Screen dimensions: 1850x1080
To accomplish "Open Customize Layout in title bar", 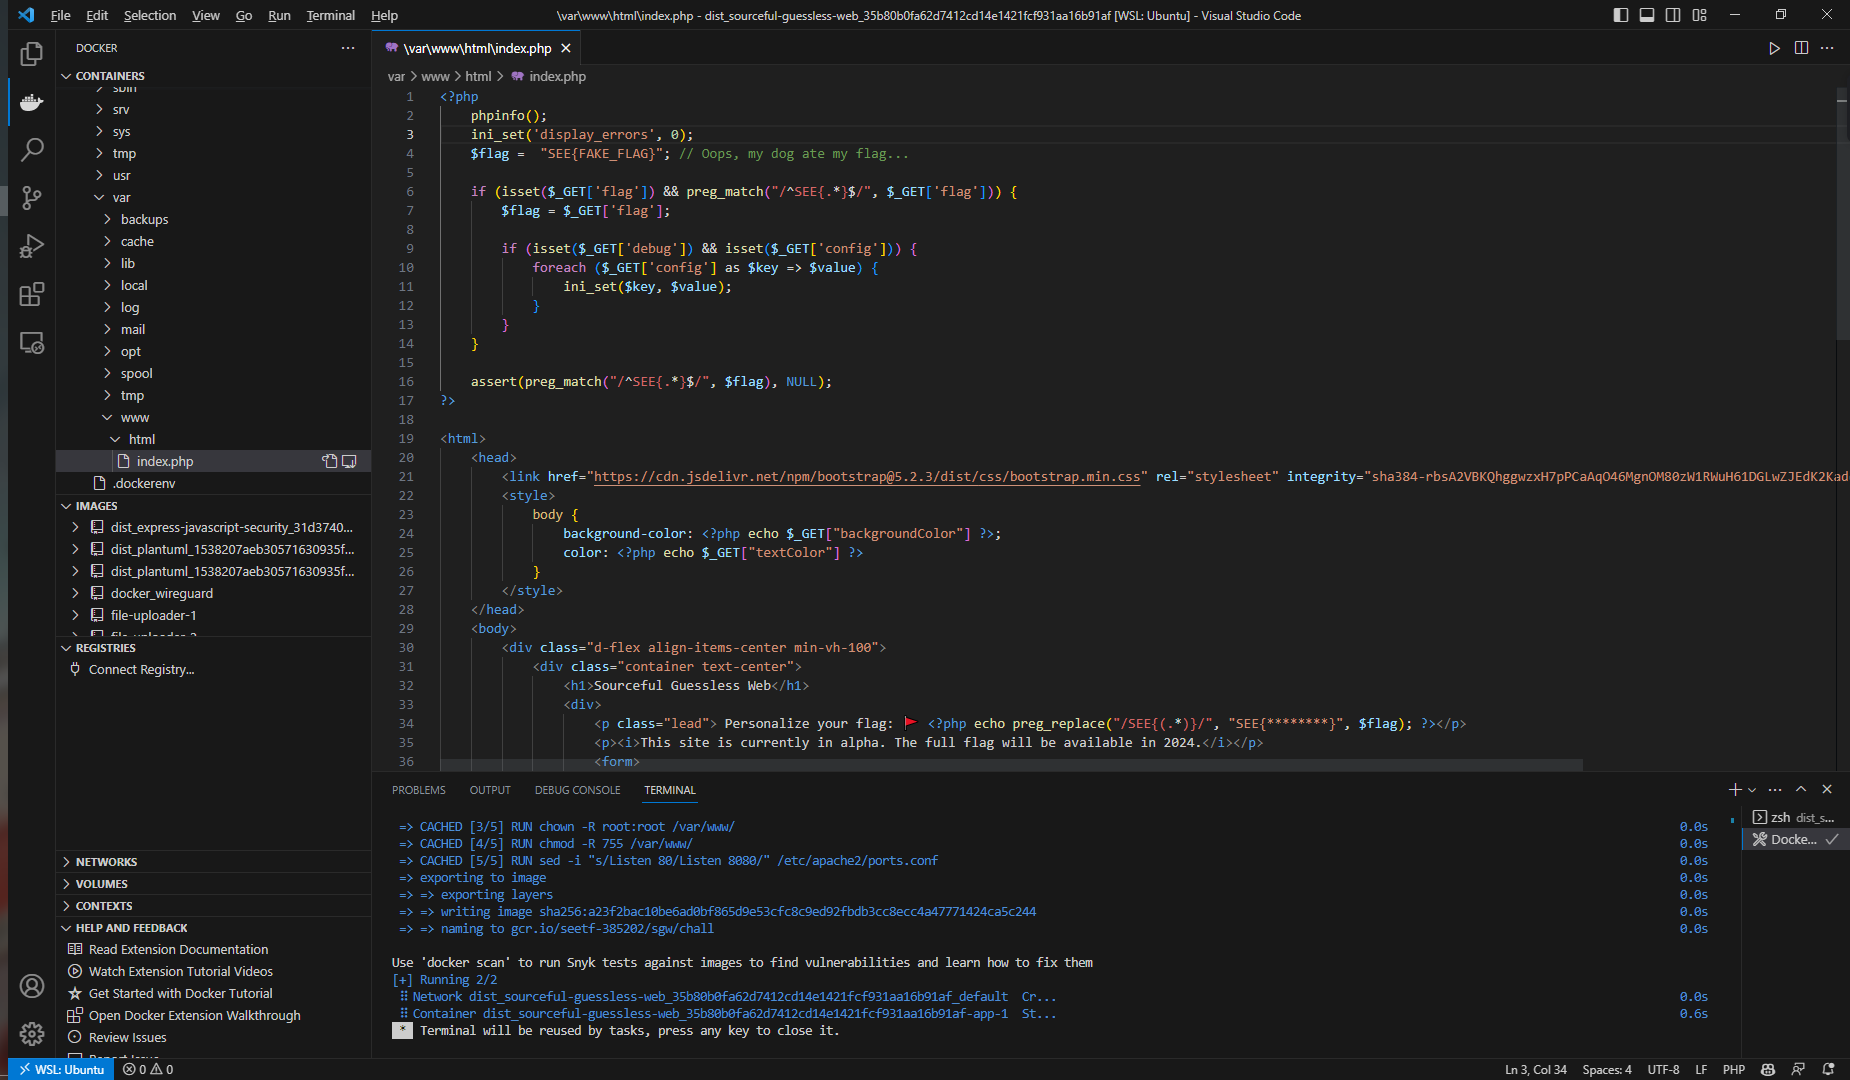I will tap(1700, 15).
